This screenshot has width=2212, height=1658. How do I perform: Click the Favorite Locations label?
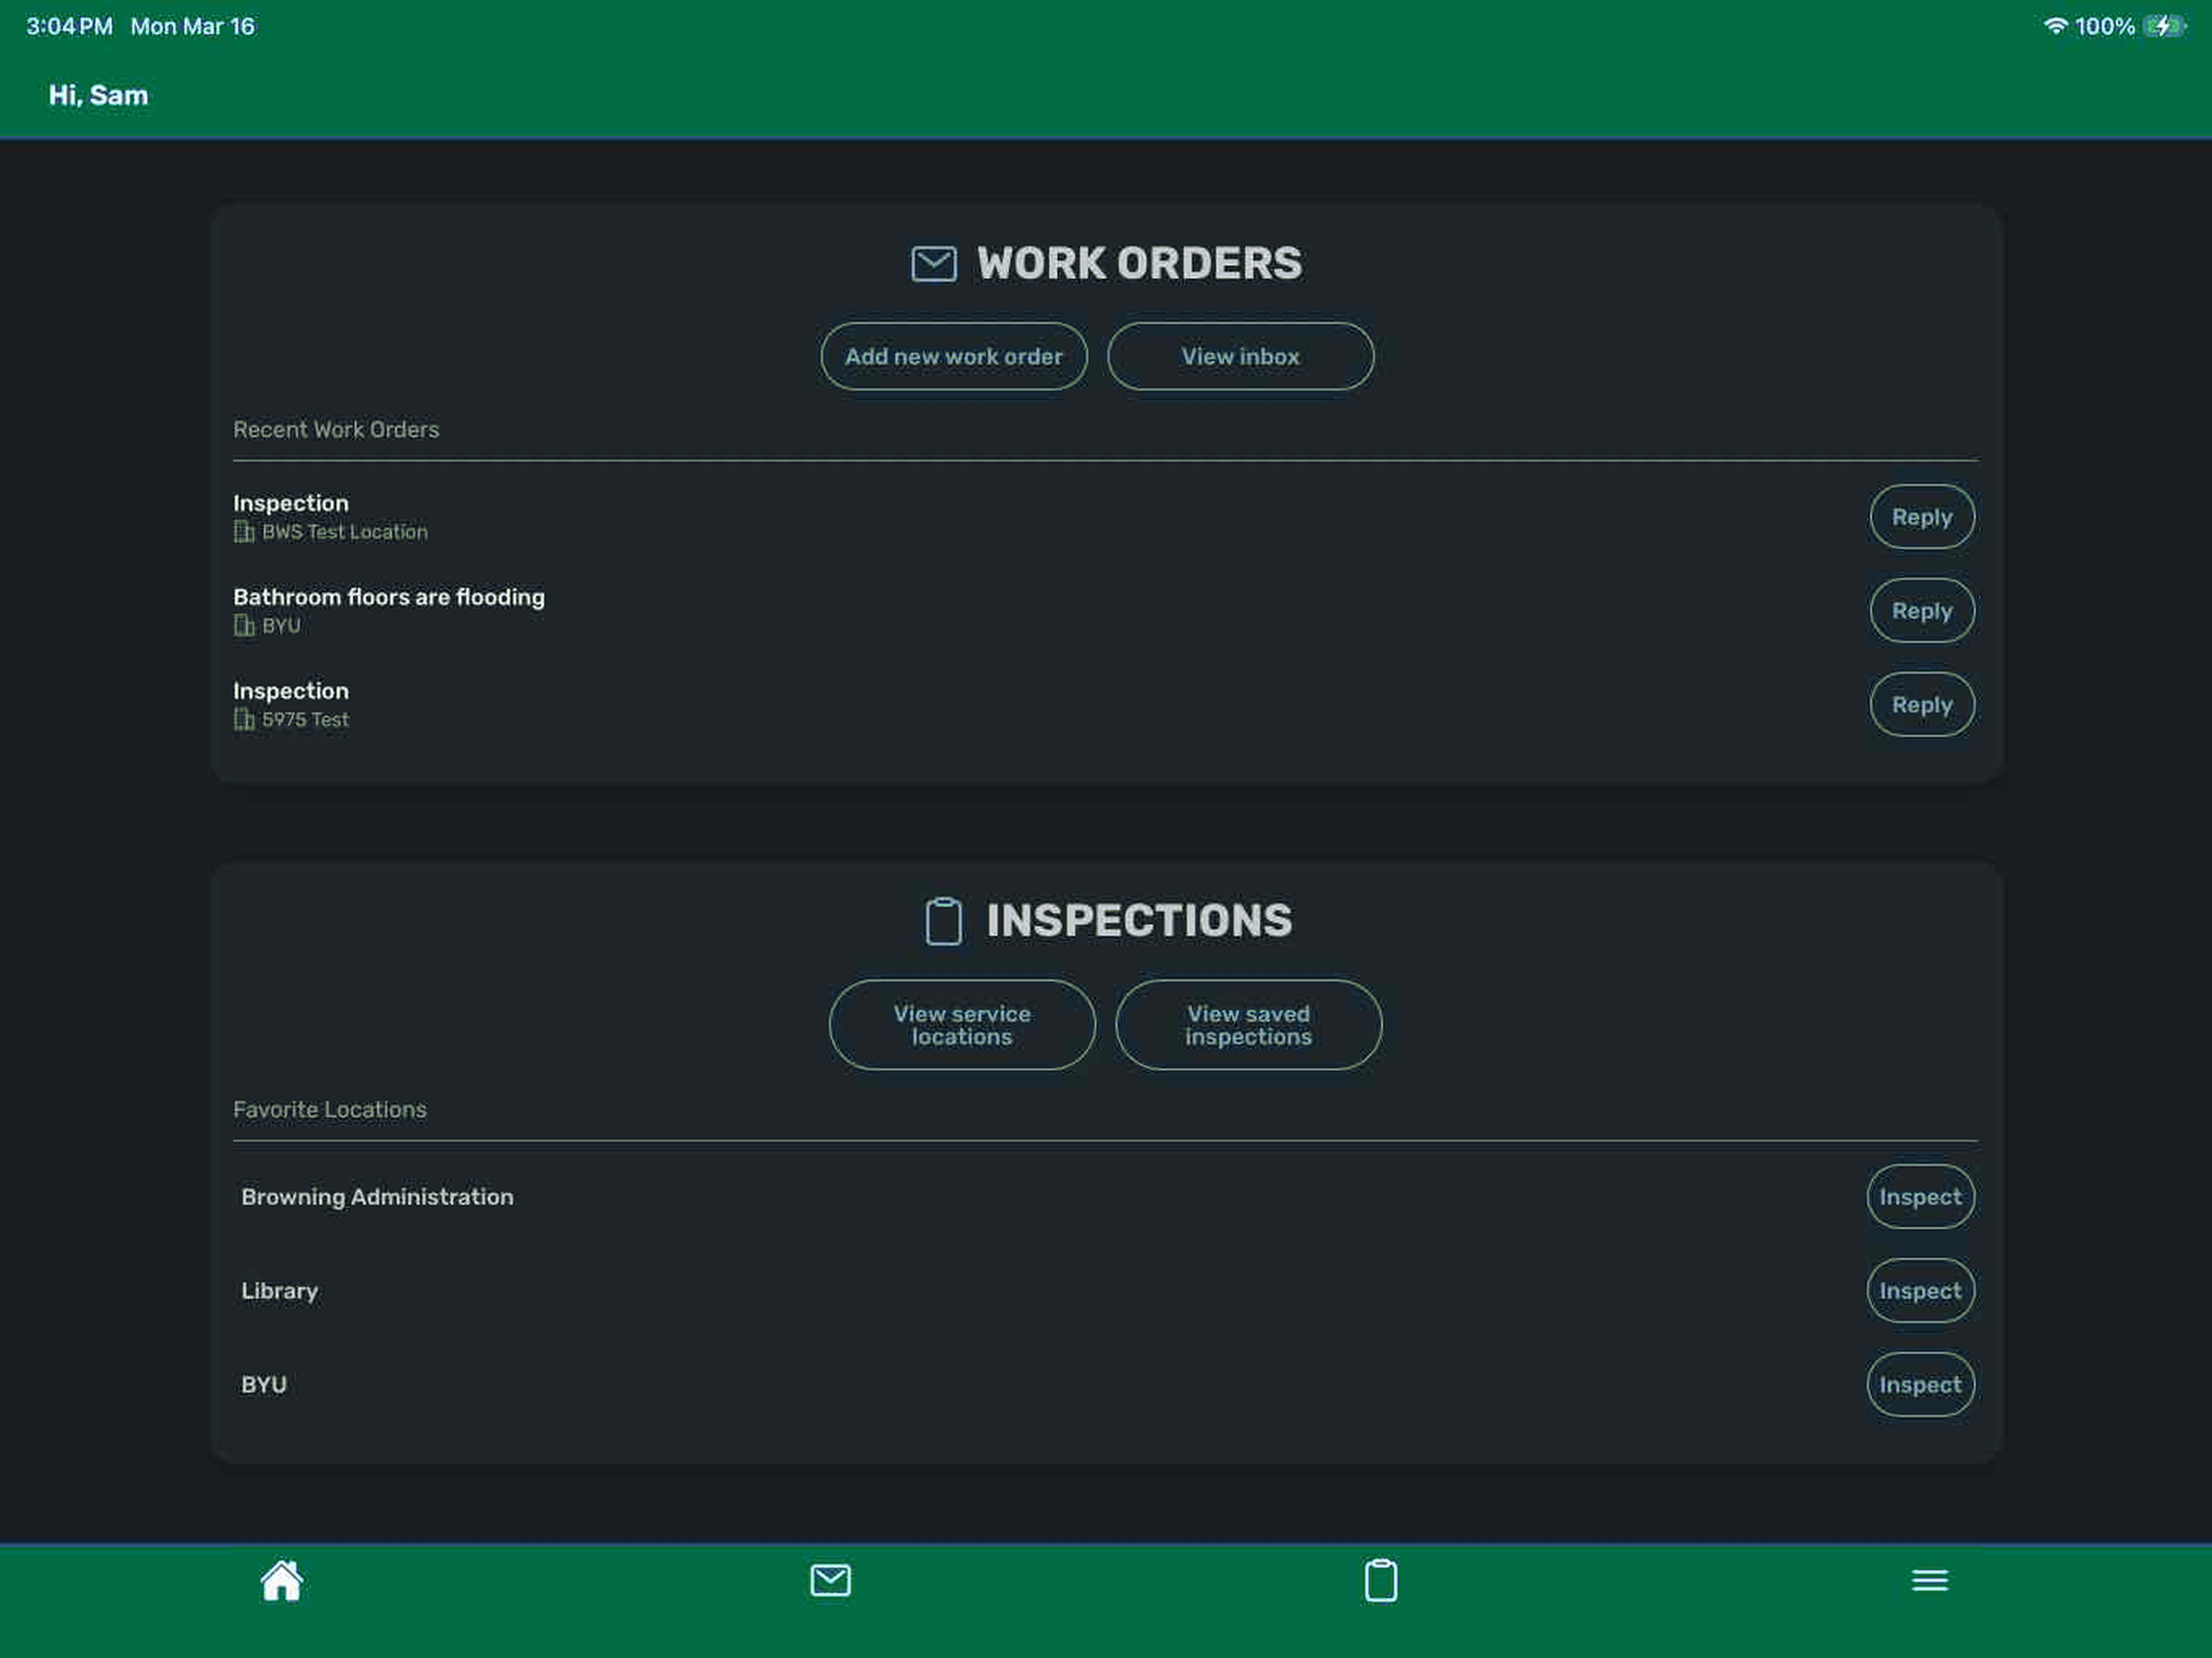330,1110
